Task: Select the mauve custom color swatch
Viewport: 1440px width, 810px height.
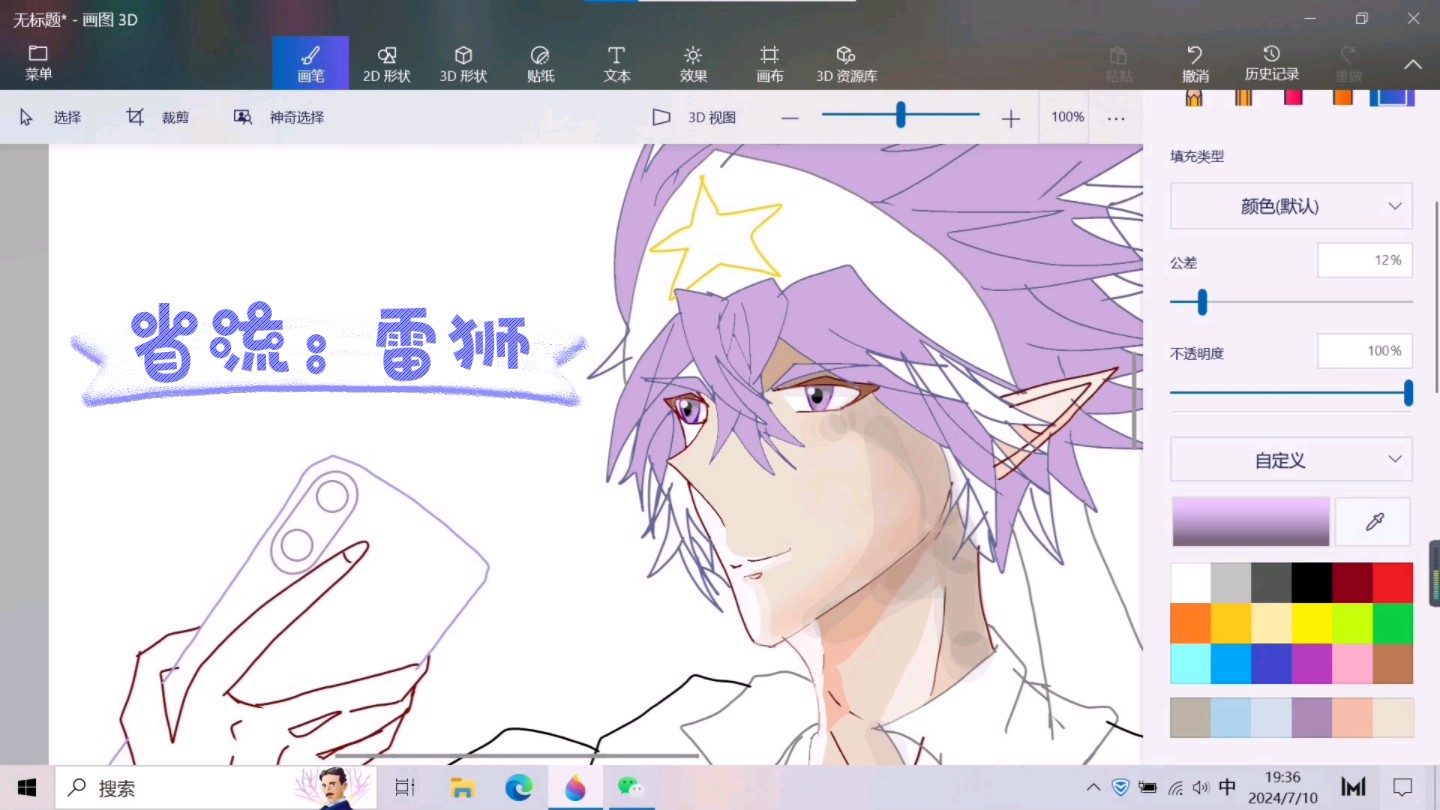Action: point(1312,718)
